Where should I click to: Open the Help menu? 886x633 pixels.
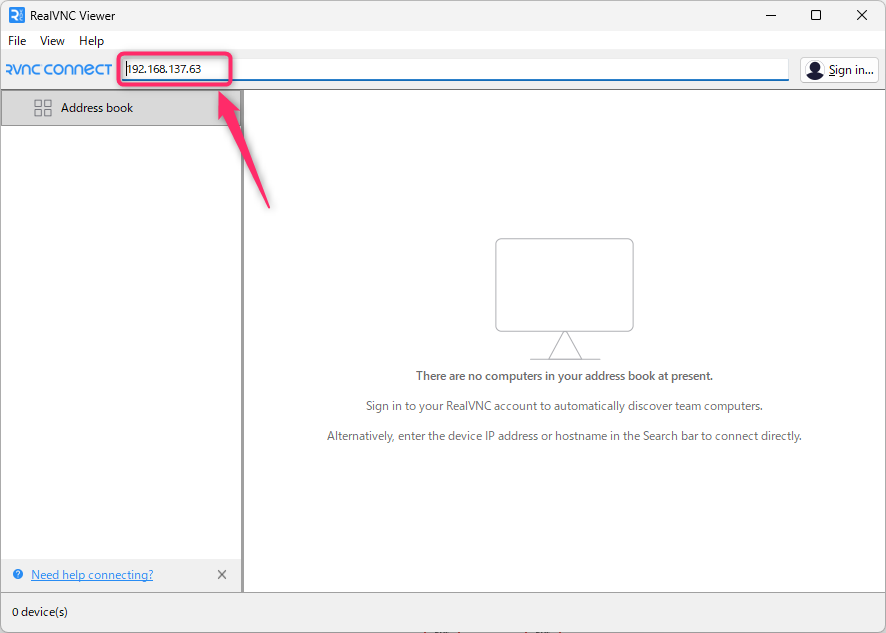91,41
